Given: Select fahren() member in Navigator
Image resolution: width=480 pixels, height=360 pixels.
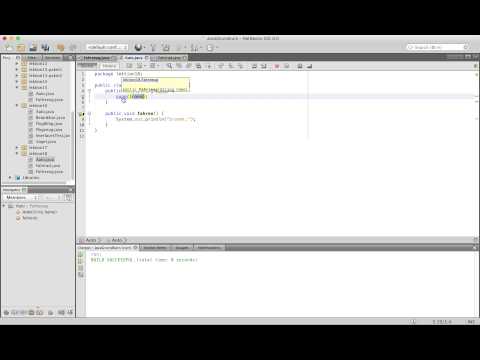Looking at the screenshot, I should (x=30, y=218).
